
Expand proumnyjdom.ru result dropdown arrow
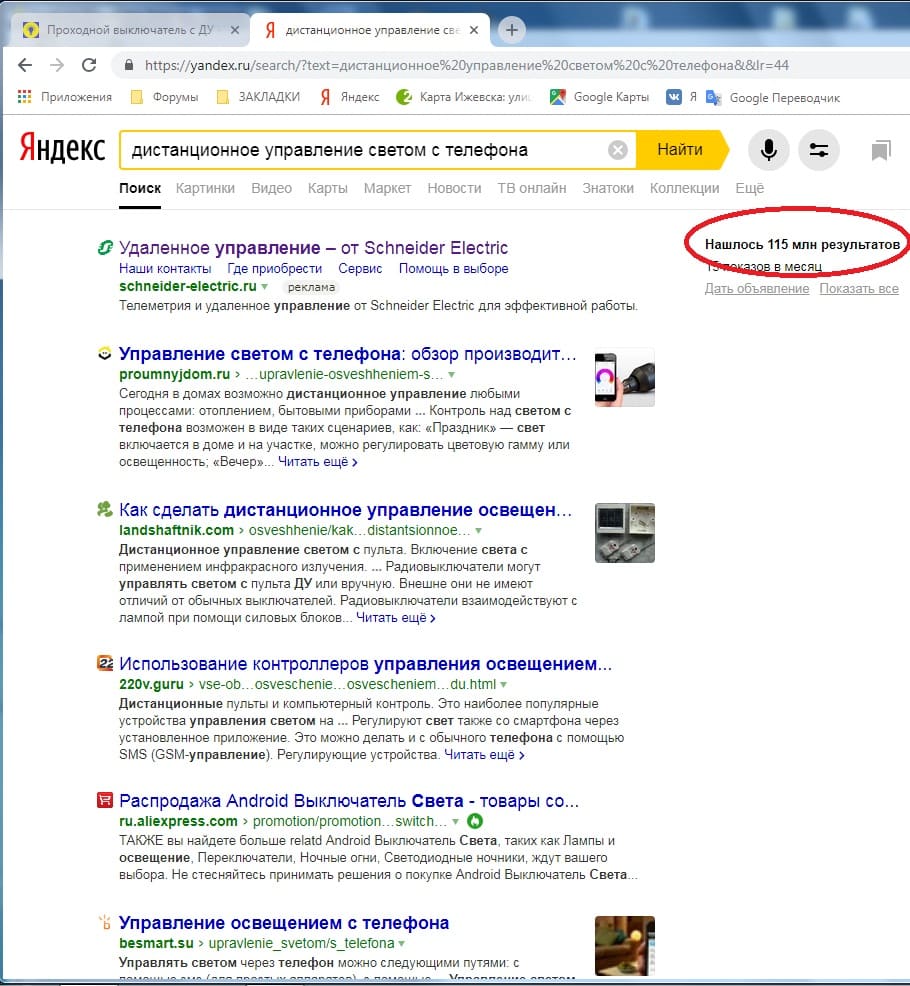coord(452,374)
